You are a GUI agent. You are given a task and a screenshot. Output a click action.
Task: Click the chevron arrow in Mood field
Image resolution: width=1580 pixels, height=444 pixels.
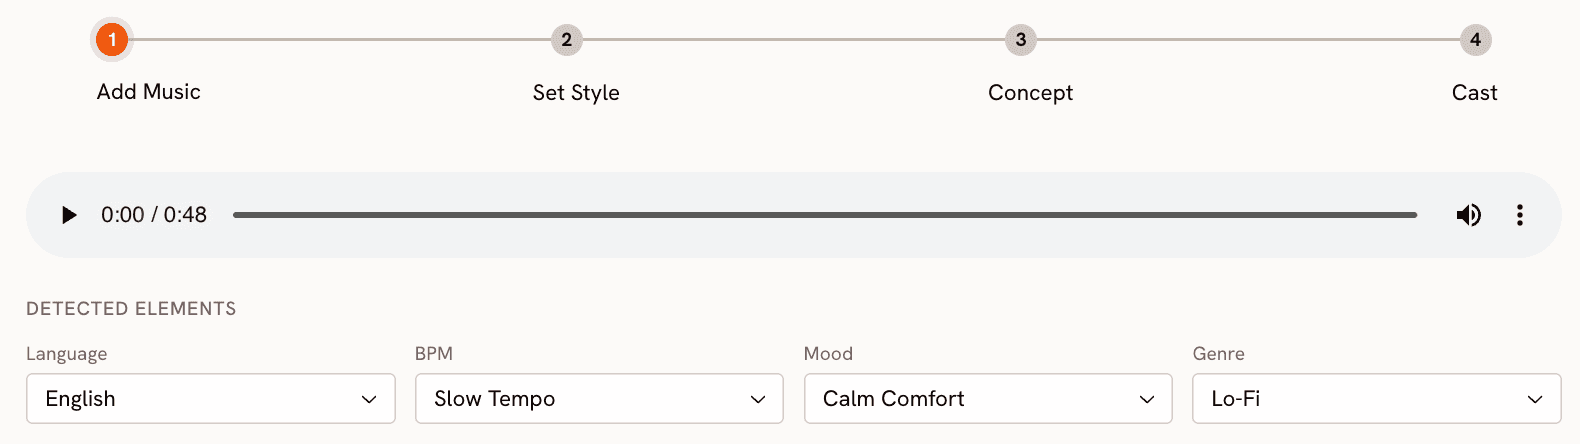(x=1146, y=400)
